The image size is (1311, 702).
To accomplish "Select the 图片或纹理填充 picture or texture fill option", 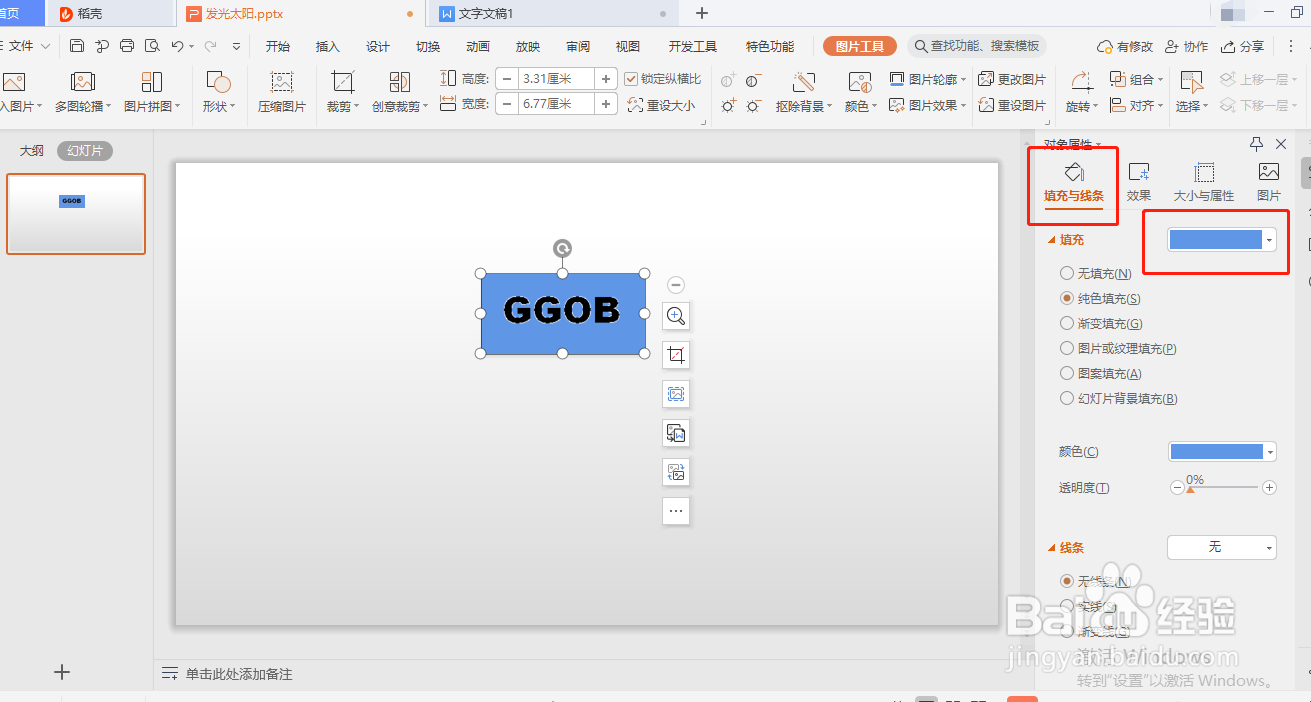I will (1067, 348).
